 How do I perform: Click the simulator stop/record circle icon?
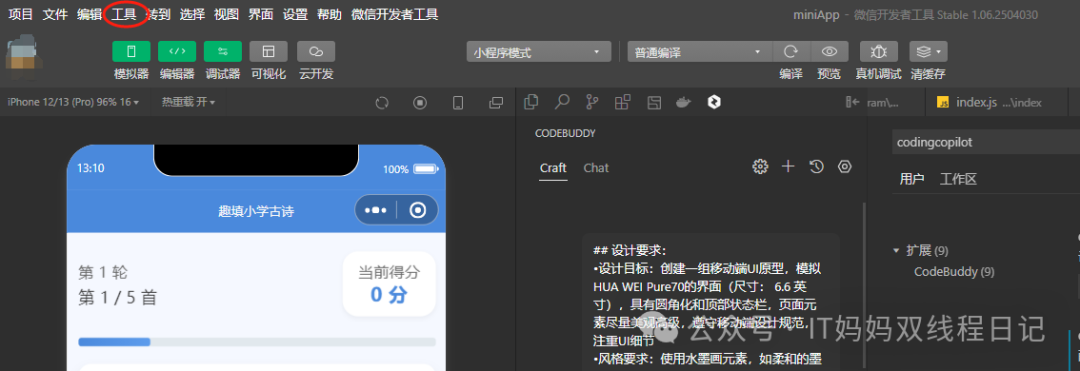pyautogui.click(x=420, y=103)
